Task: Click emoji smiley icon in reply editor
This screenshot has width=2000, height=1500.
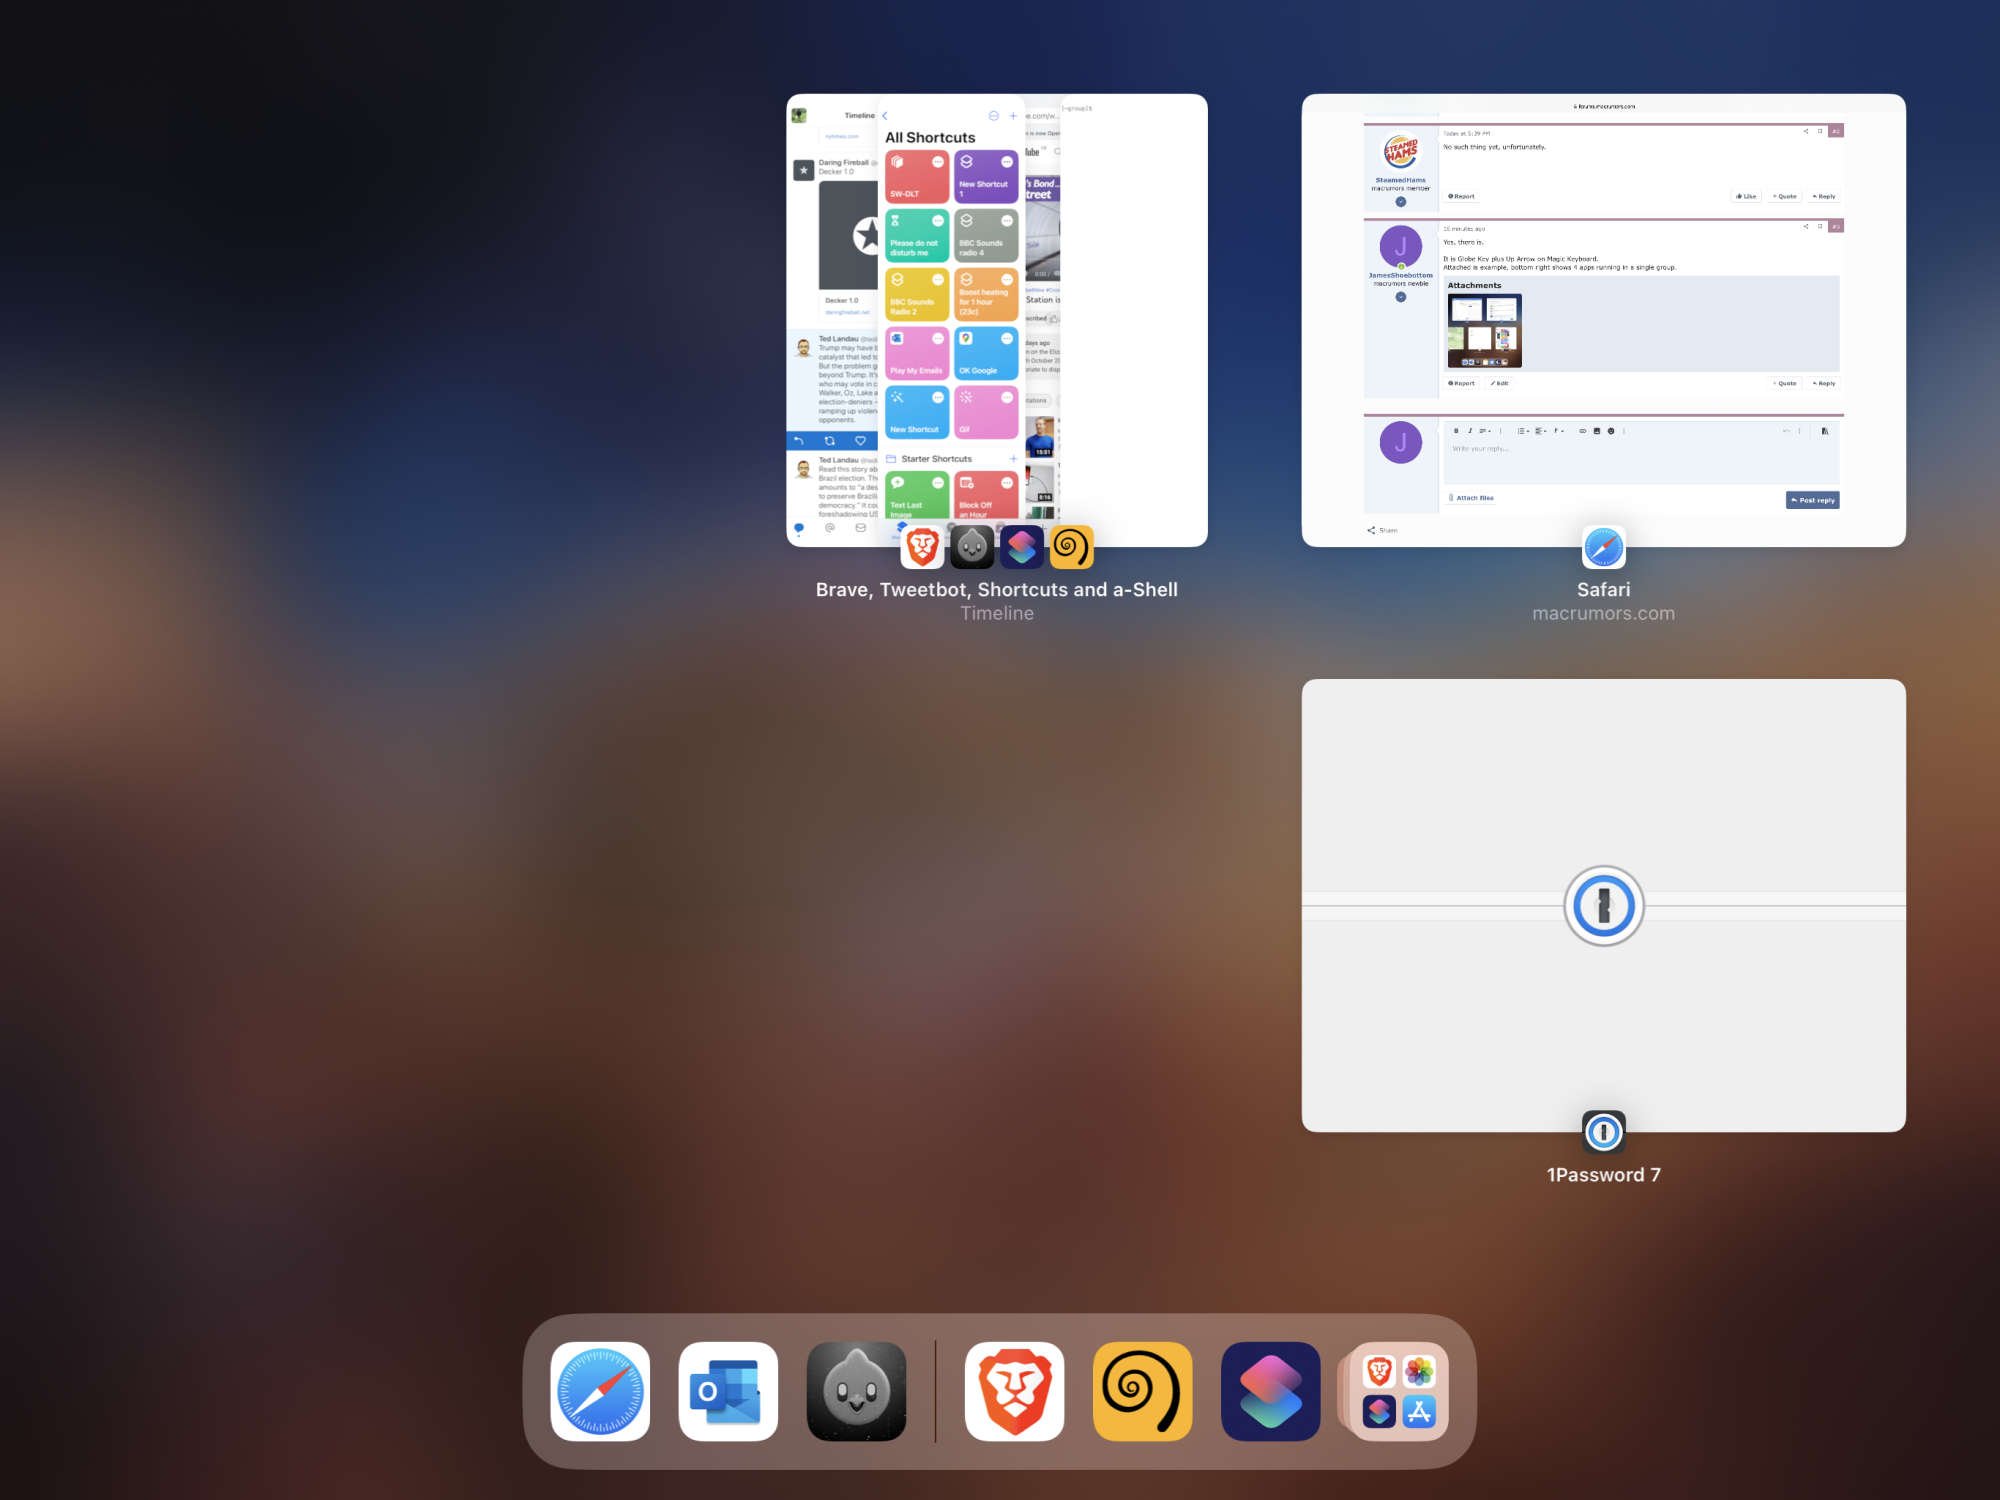Action: coord(1611,431)
